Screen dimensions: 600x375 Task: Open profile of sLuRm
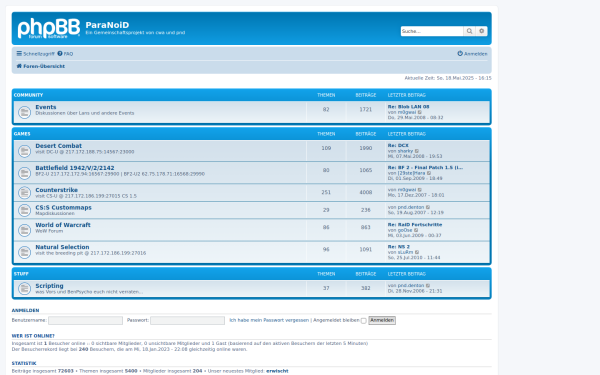pos(405,253)
